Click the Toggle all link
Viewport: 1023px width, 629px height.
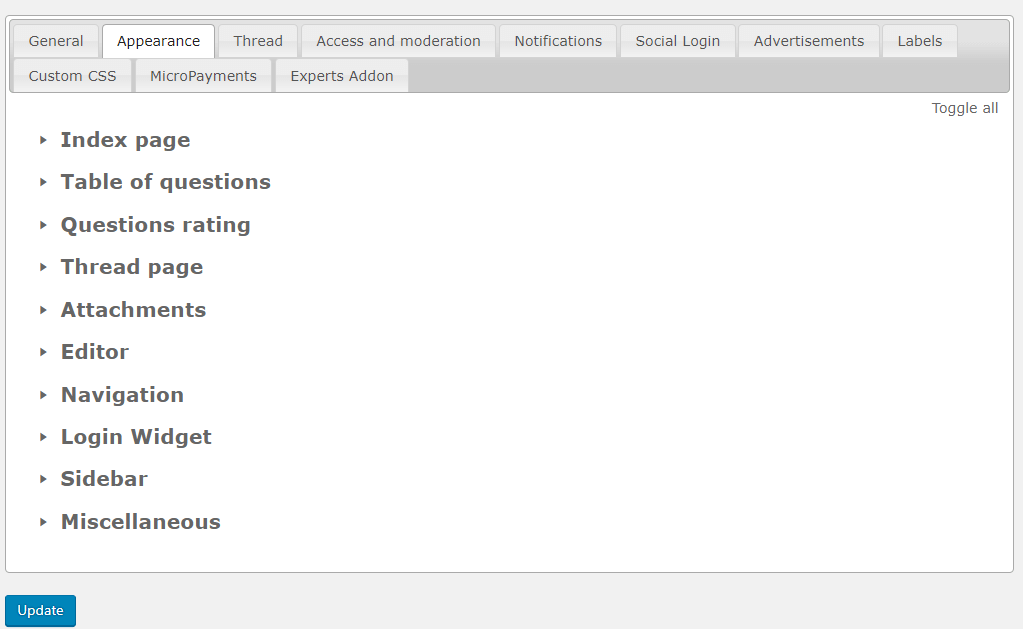tap(964, 108)
